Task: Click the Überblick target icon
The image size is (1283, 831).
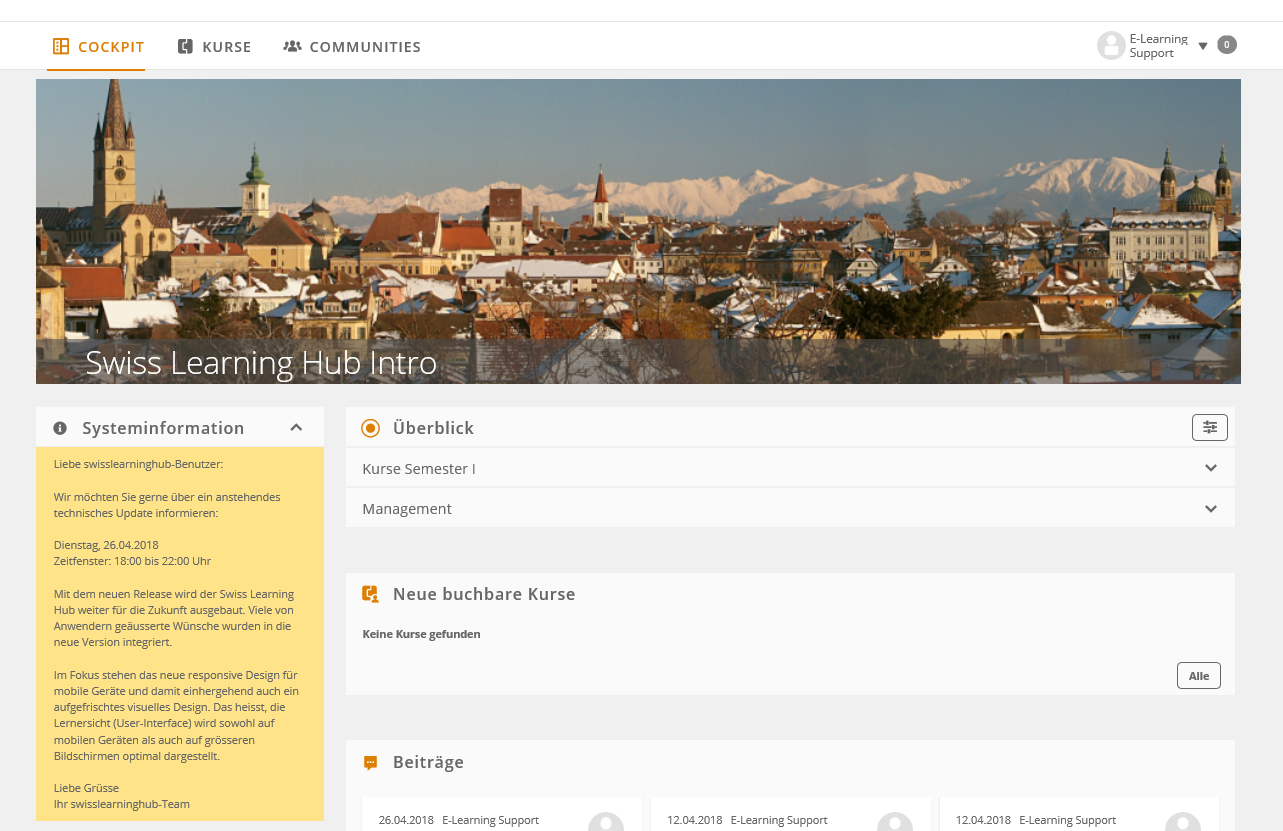Action: 371,428
